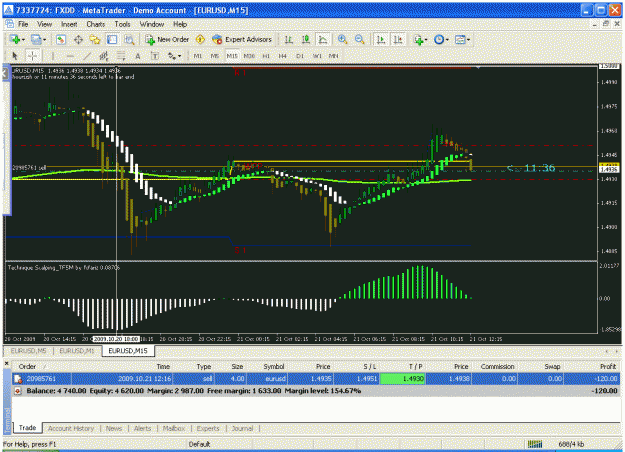The height and width of the screenshot is (452, 625).
Task: Close the Terminal panel with its x
Action: click(6, 363)
